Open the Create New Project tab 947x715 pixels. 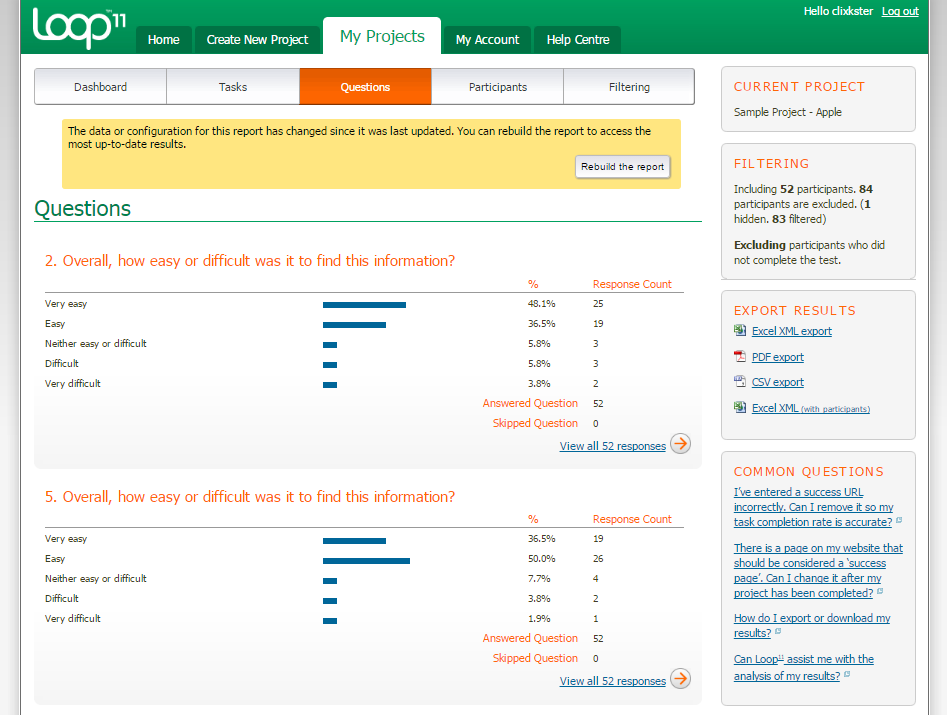[257, 40]
